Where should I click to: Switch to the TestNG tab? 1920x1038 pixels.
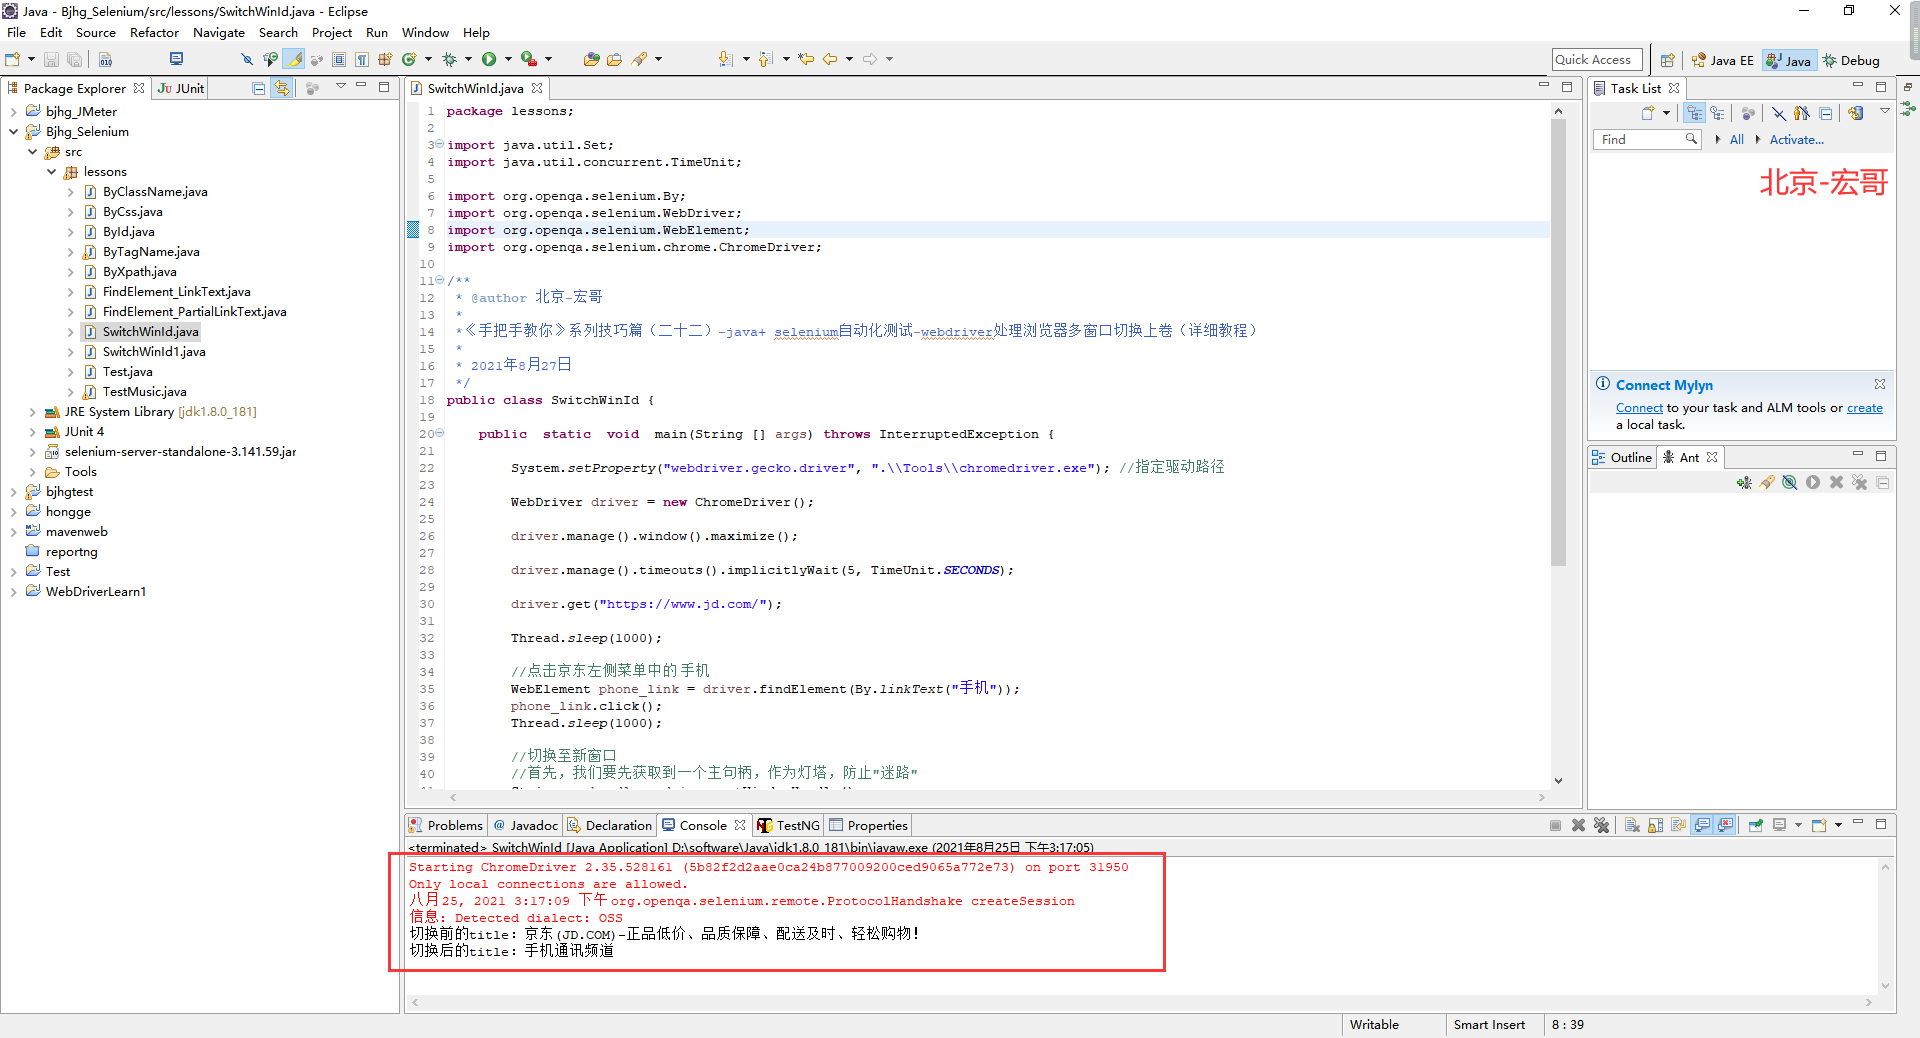[789, 825]
